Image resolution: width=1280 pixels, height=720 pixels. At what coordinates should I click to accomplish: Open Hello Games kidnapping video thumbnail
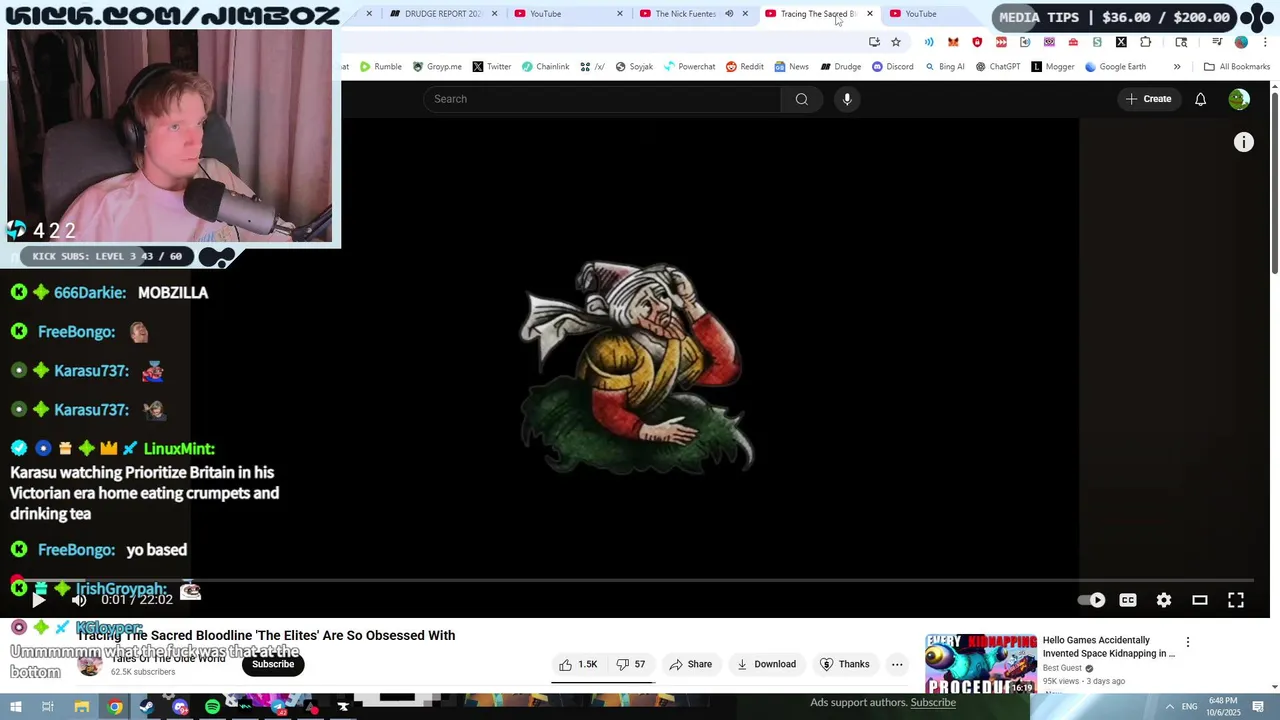click(981, 663)
